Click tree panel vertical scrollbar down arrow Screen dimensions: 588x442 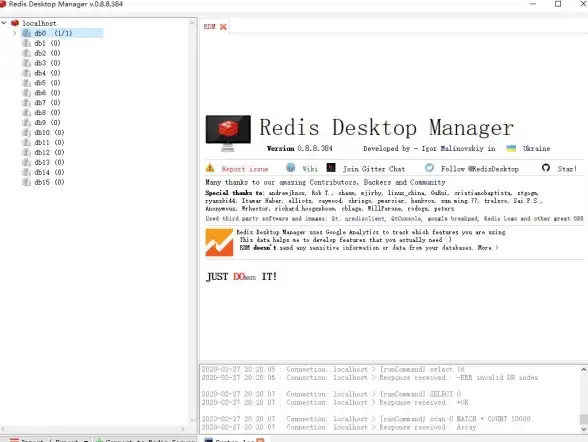(192, 420)
